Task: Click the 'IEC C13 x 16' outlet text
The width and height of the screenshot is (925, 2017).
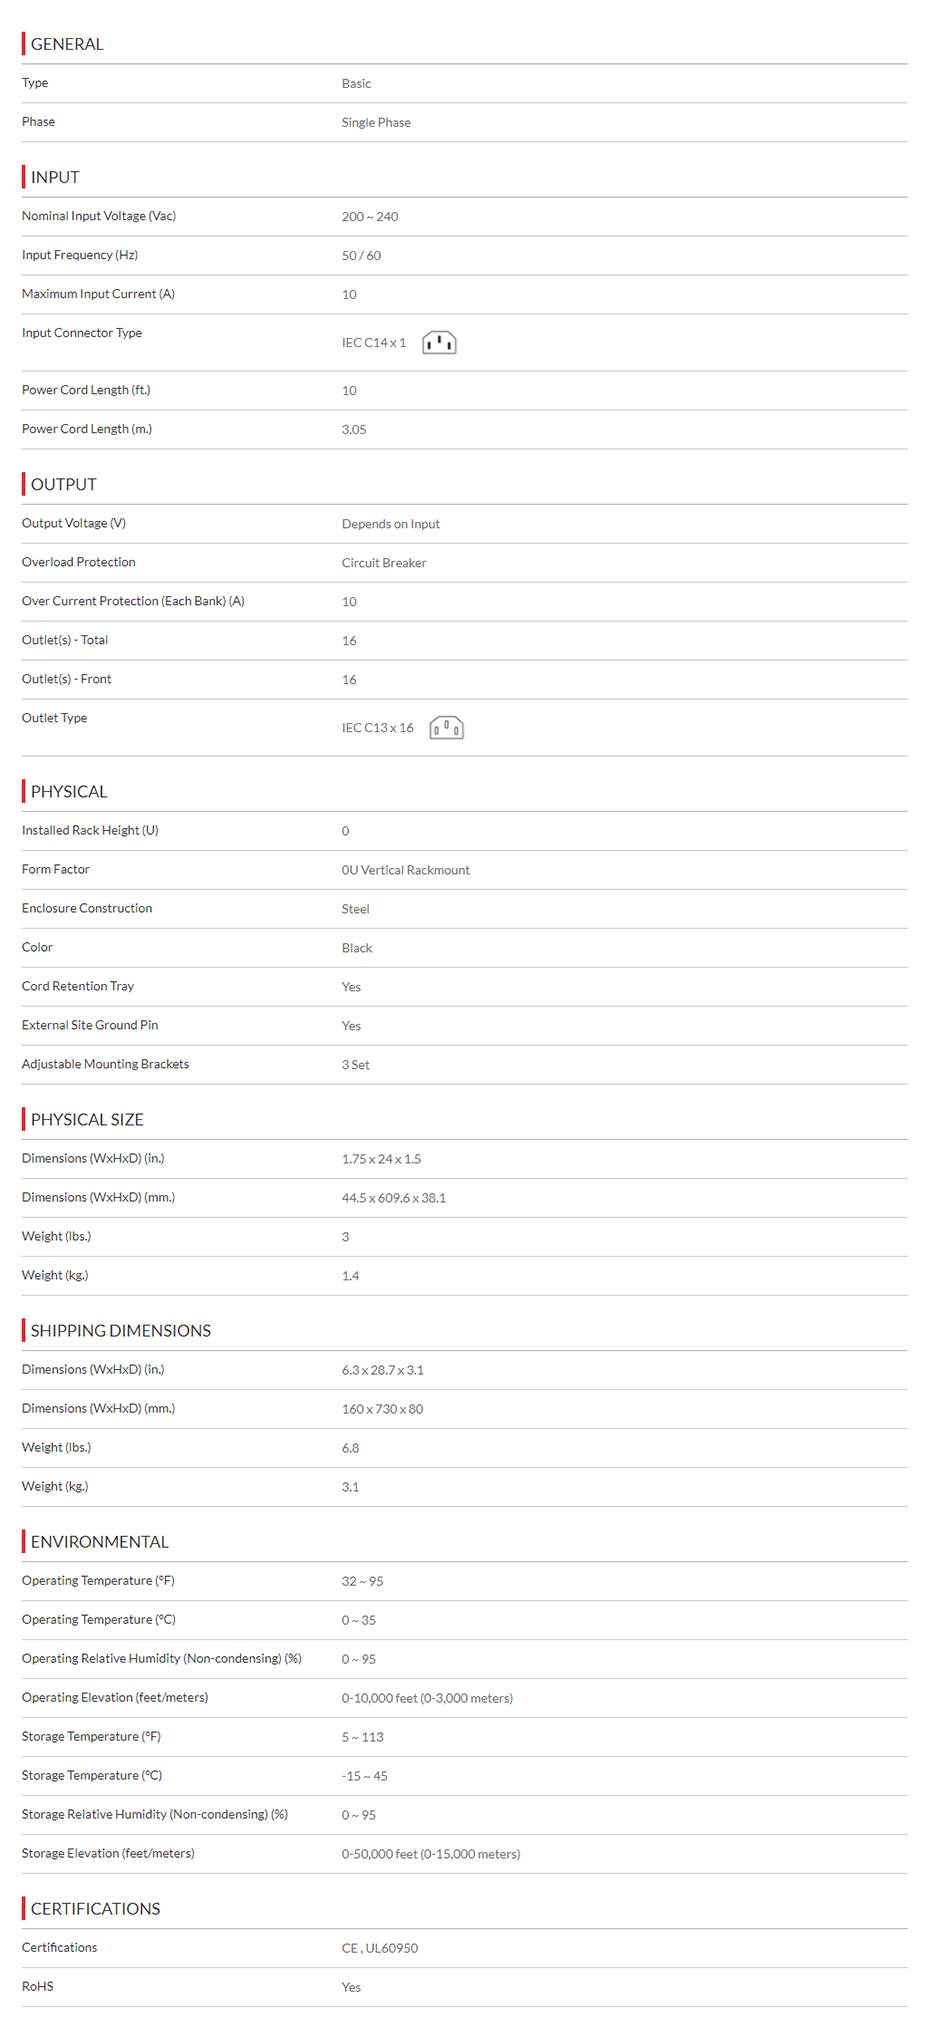Action: [x=378, y=728]
